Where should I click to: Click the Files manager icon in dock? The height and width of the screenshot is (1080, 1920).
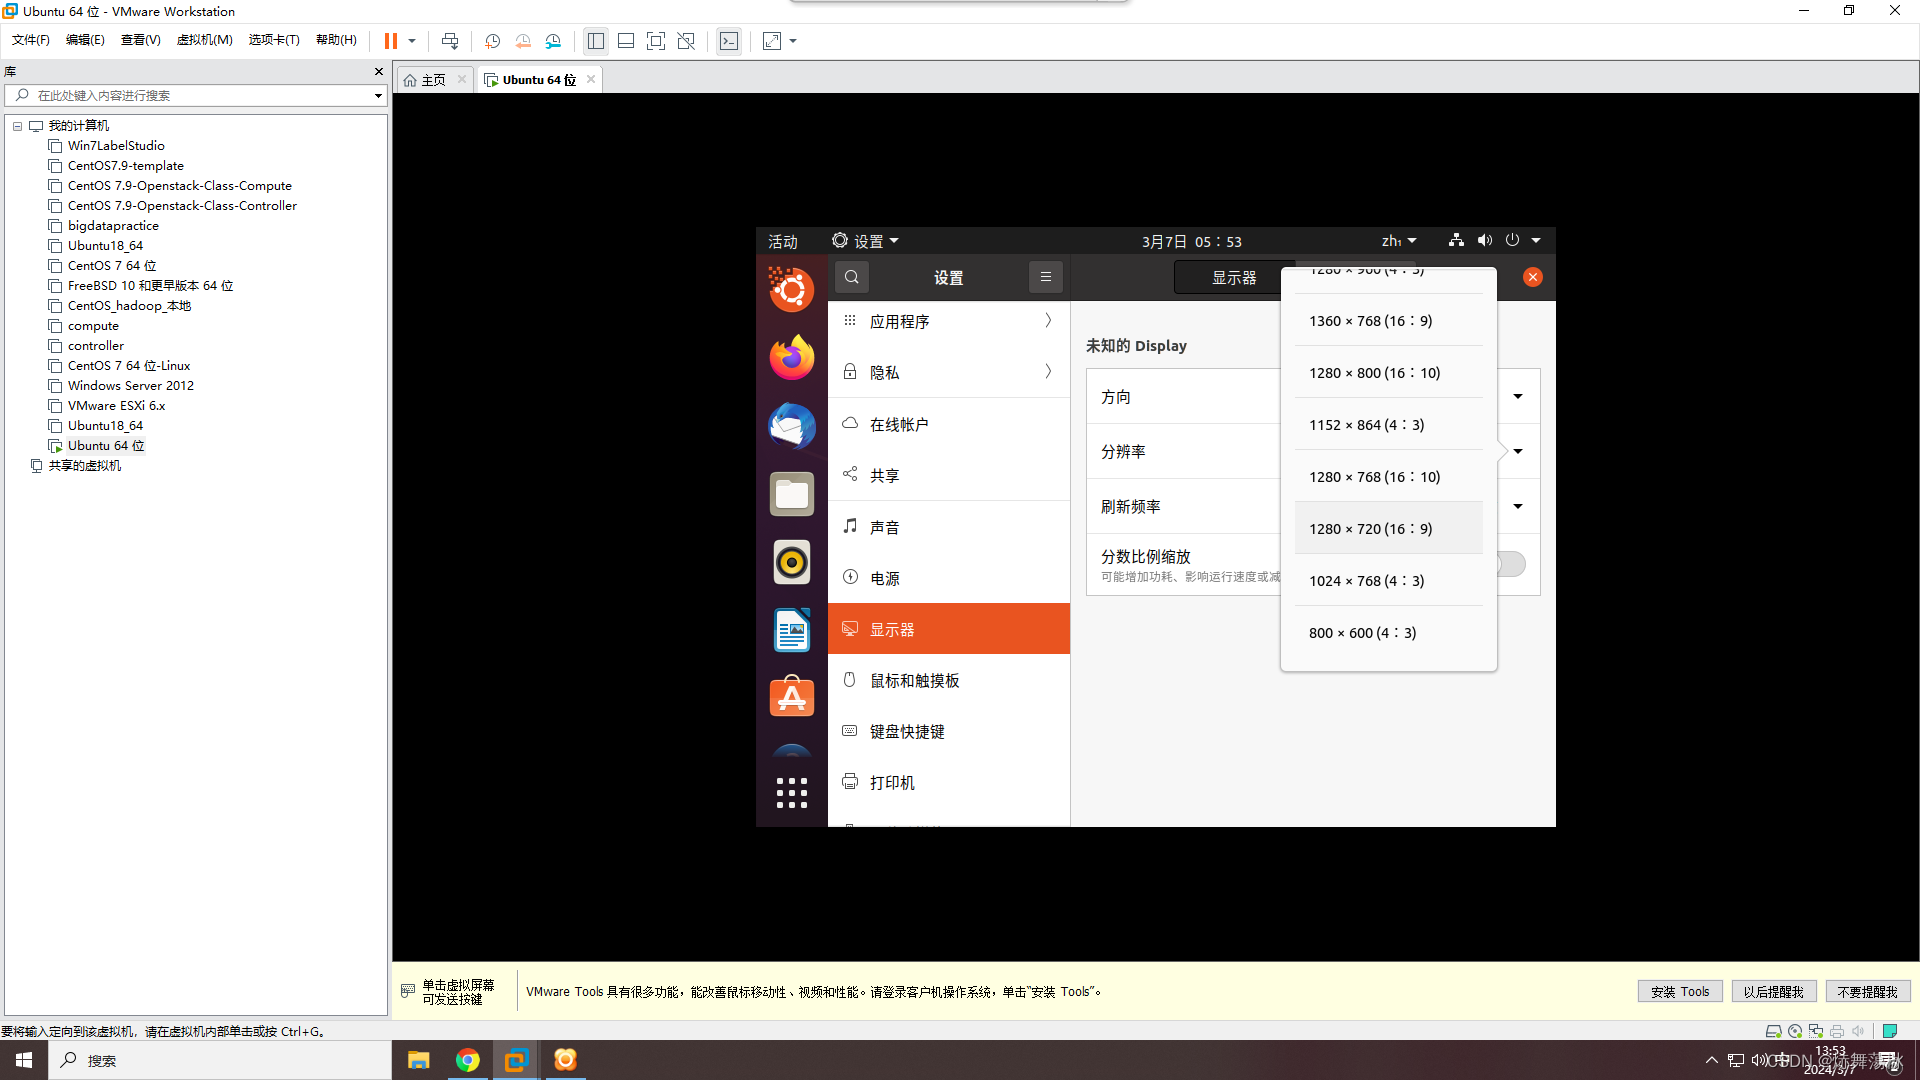pyautogui.click(x=791, y=493)
